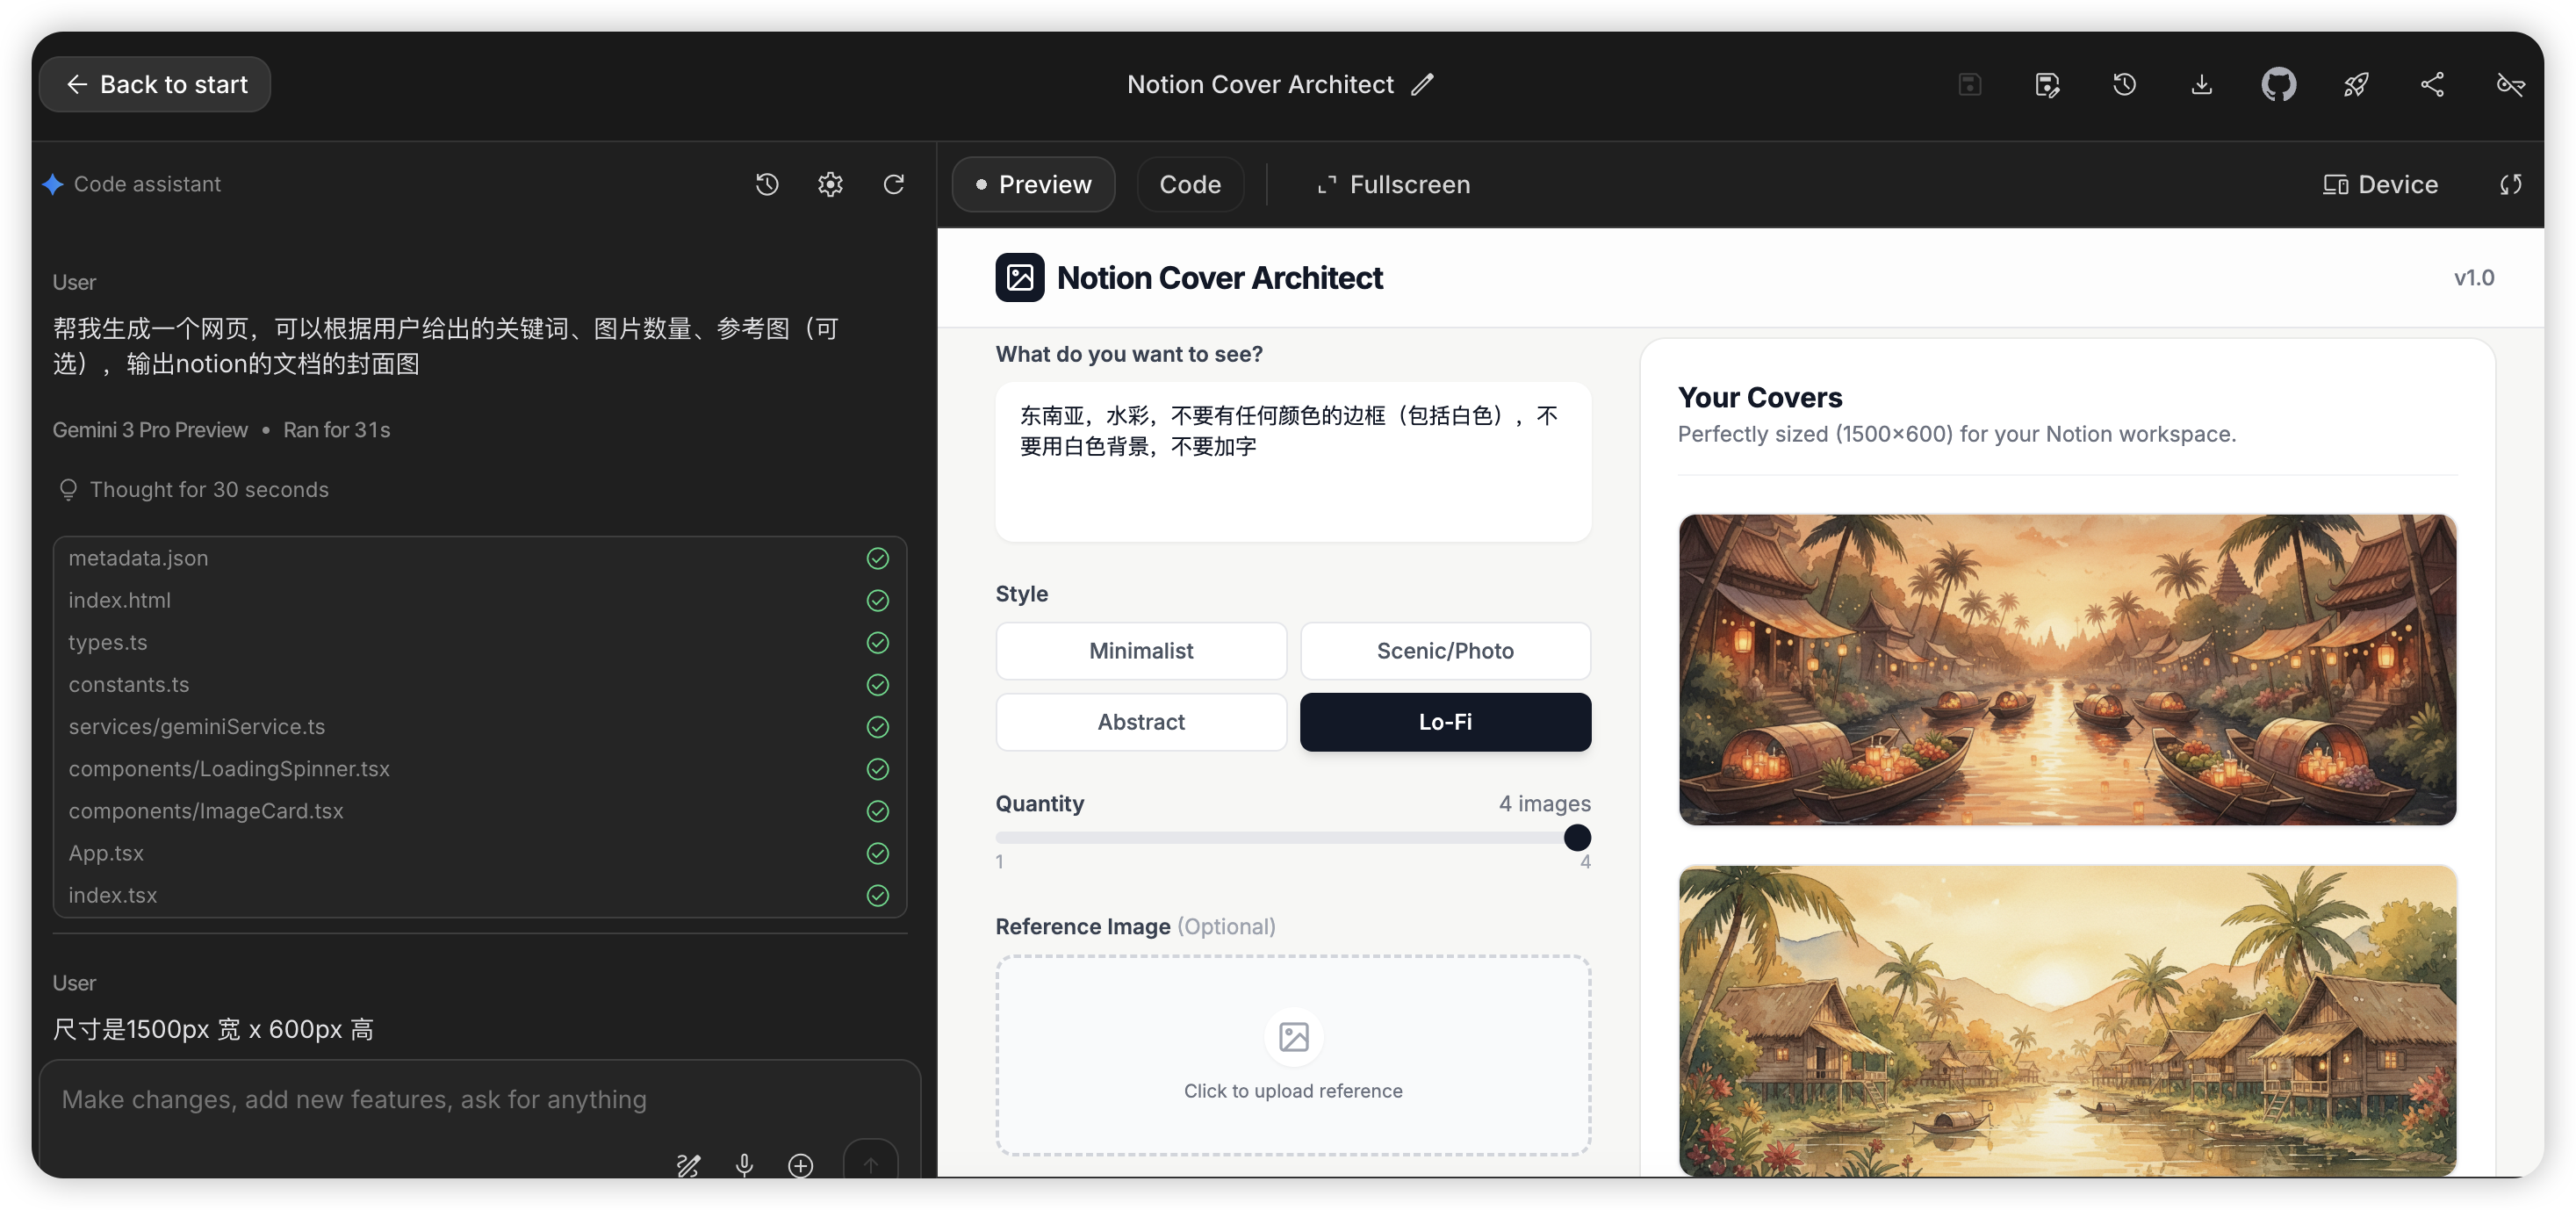Click the share icon in the top bar
2576x1210 pixels.
[x=2432, y=84]
